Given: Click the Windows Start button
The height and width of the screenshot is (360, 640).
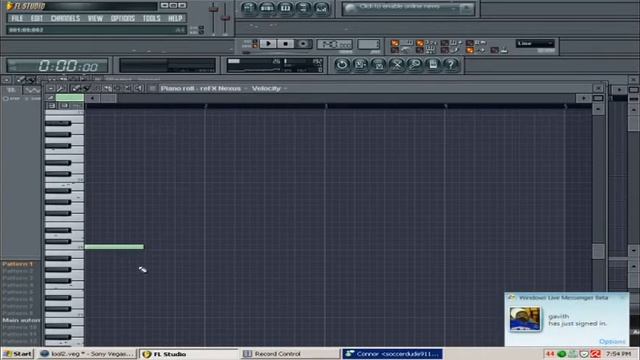Looking at the screenshot, I should 17,354.
